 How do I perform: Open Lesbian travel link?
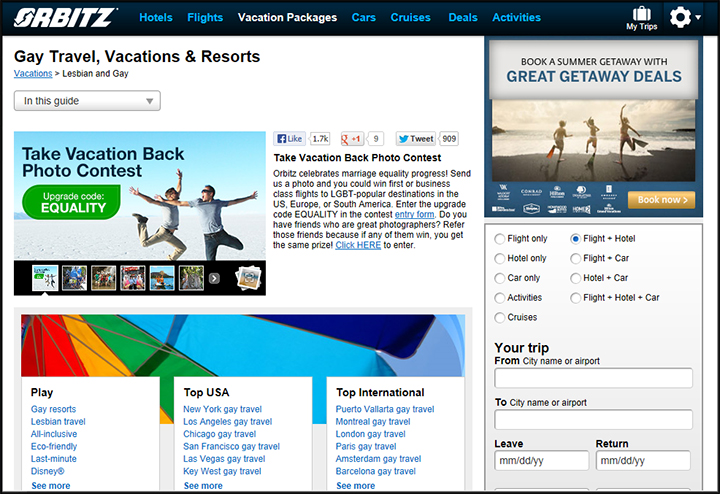(x=58, y=421)
